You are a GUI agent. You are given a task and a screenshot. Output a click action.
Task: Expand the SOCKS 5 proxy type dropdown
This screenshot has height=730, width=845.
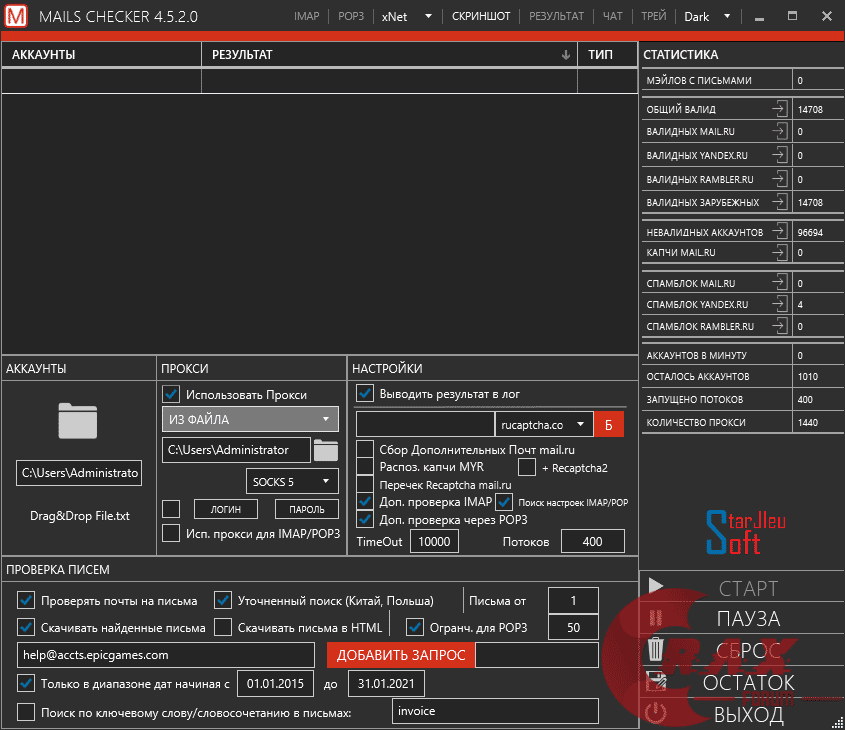pos(292,482)
